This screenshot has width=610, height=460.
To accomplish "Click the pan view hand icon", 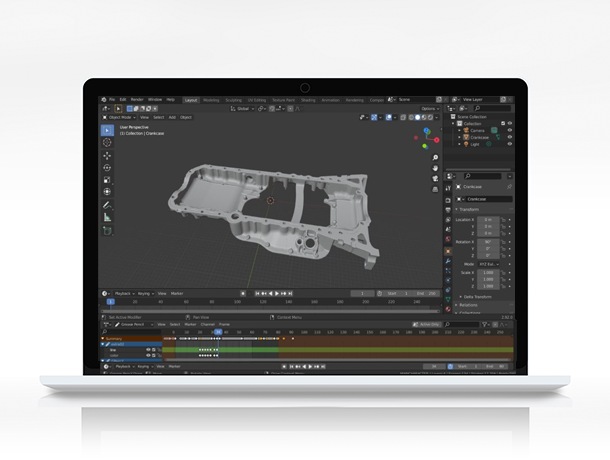I will tap(435, 168).
